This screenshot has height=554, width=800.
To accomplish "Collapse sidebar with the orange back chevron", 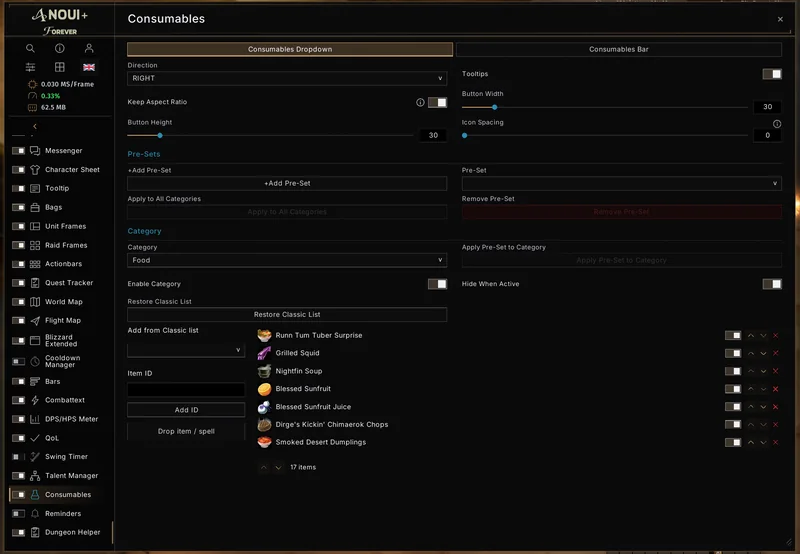I will (x=35, y=126).
